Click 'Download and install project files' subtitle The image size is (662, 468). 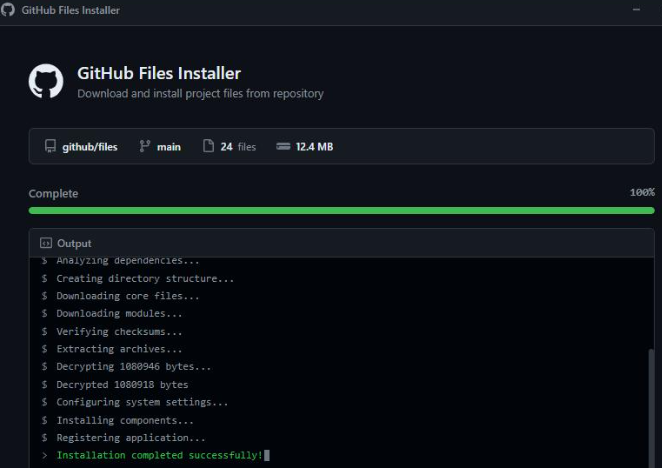tap(200, 93)
